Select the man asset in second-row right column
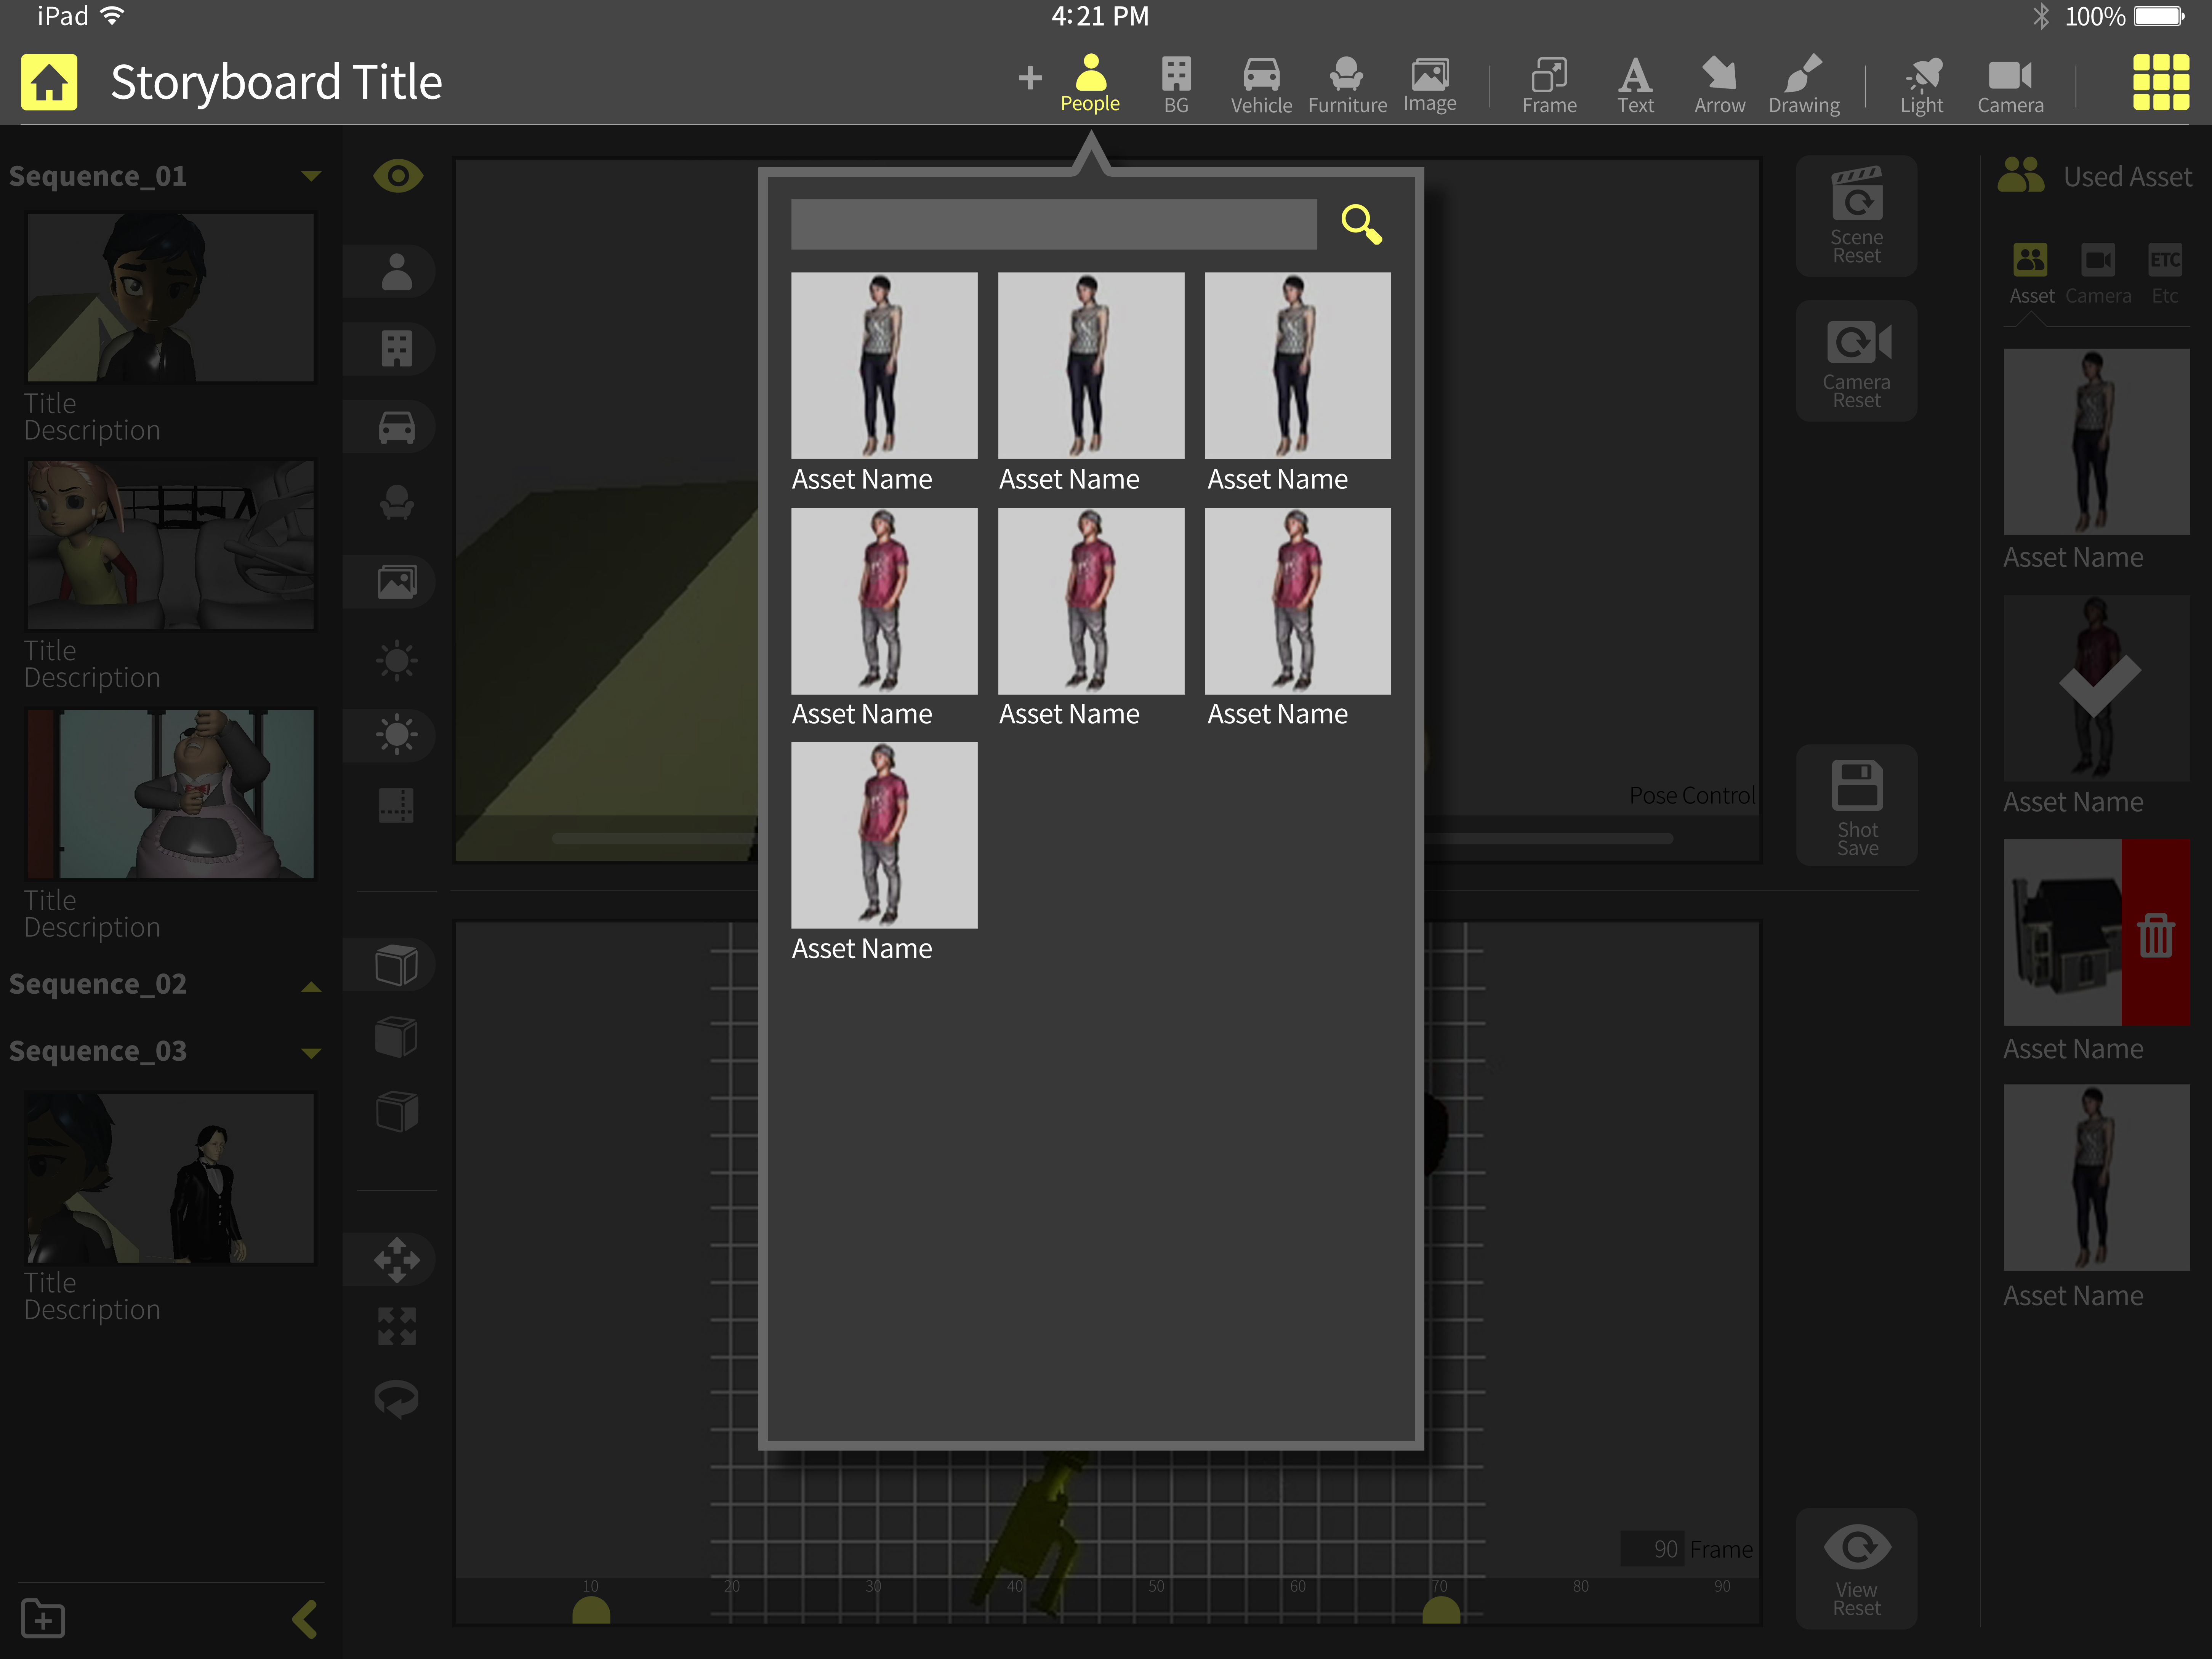This screenshot has height=1659, width=2212. (x=1297, y=601)
